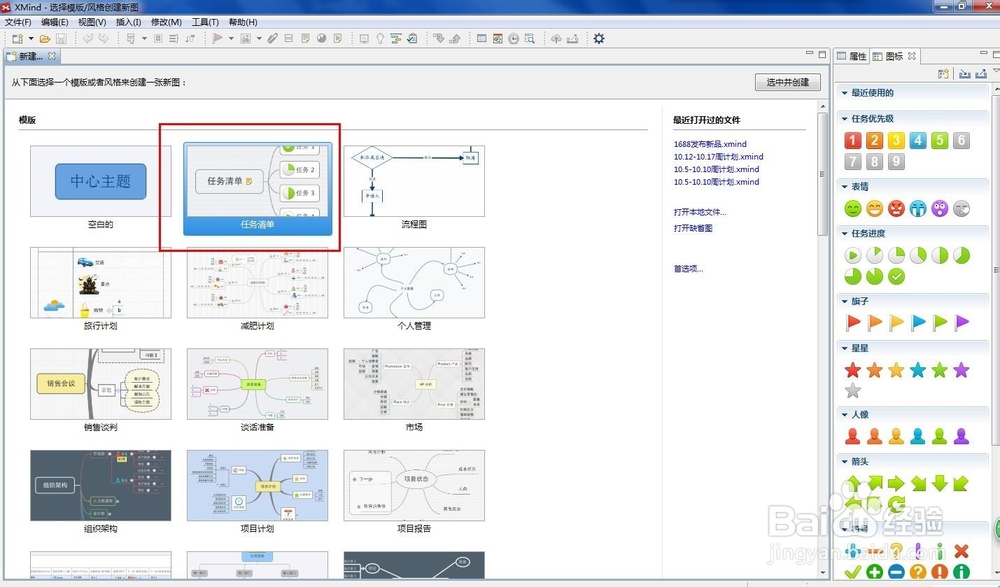Select priority 9 gray marker
The image size is (1000, 587).
click(x=896, y=161)
